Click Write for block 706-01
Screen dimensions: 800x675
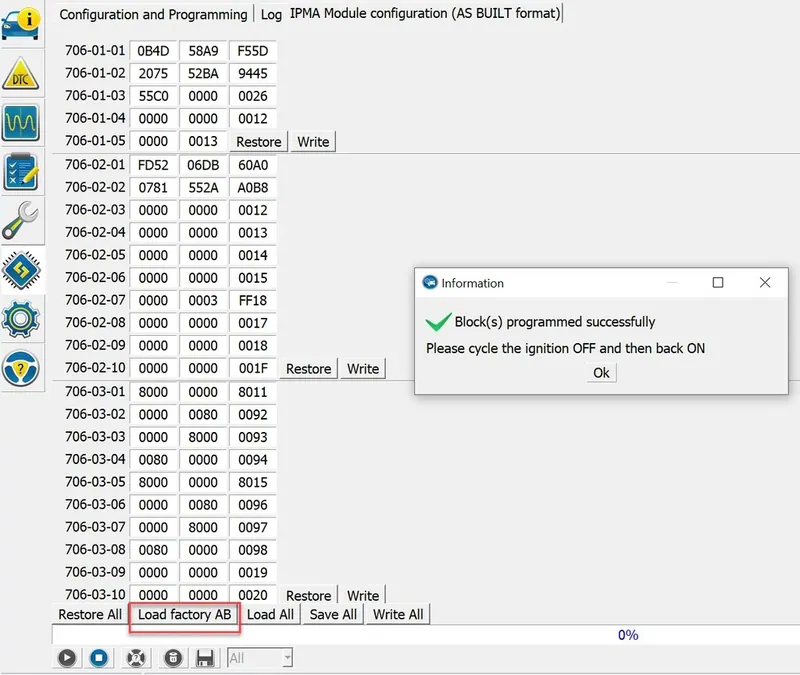[313, 142]
